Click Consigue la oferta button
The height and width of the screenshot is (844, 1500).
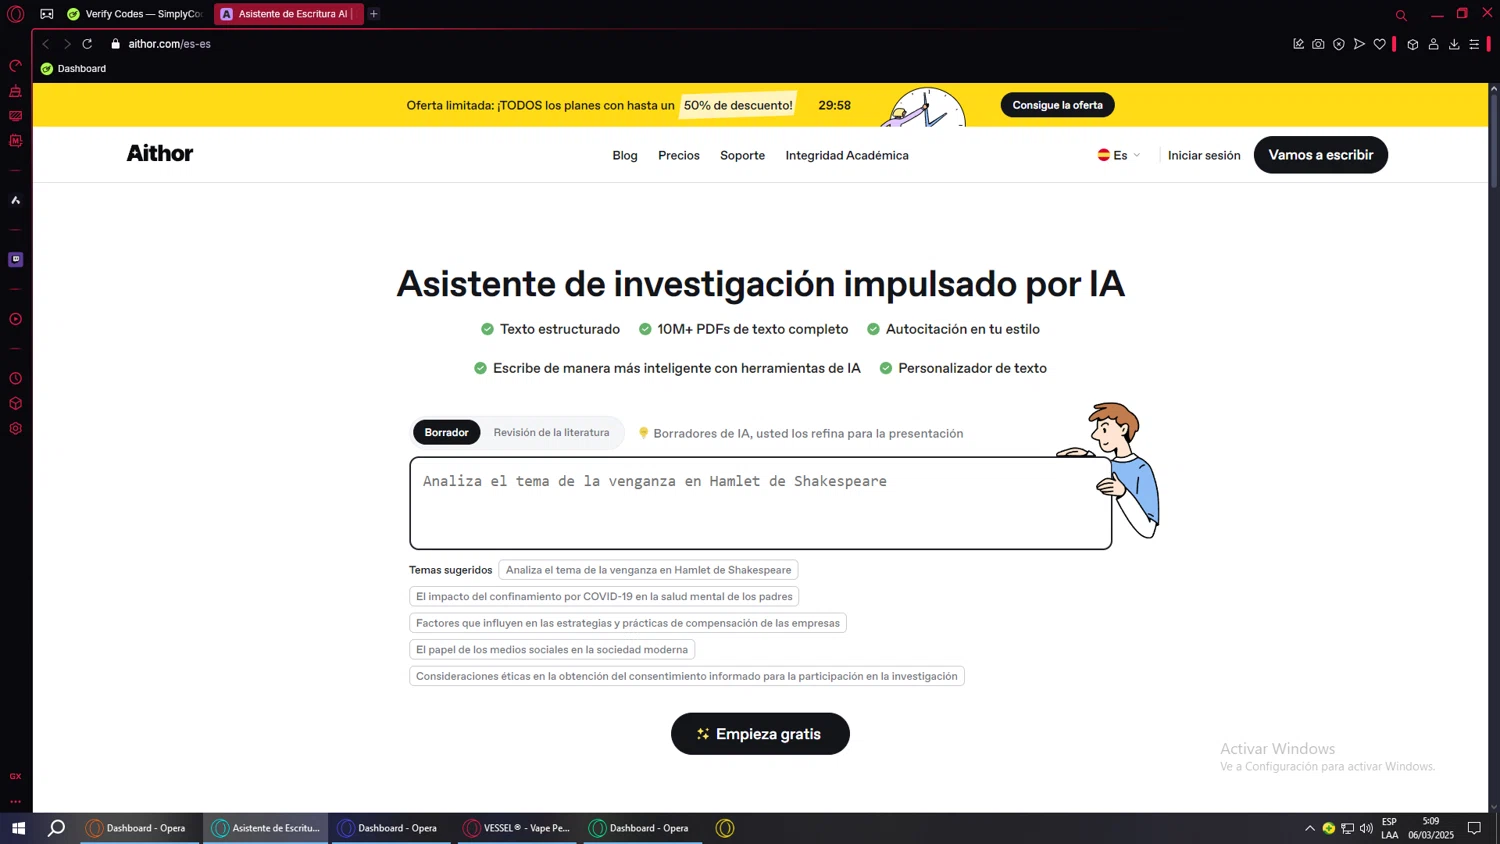[1057, 105]
